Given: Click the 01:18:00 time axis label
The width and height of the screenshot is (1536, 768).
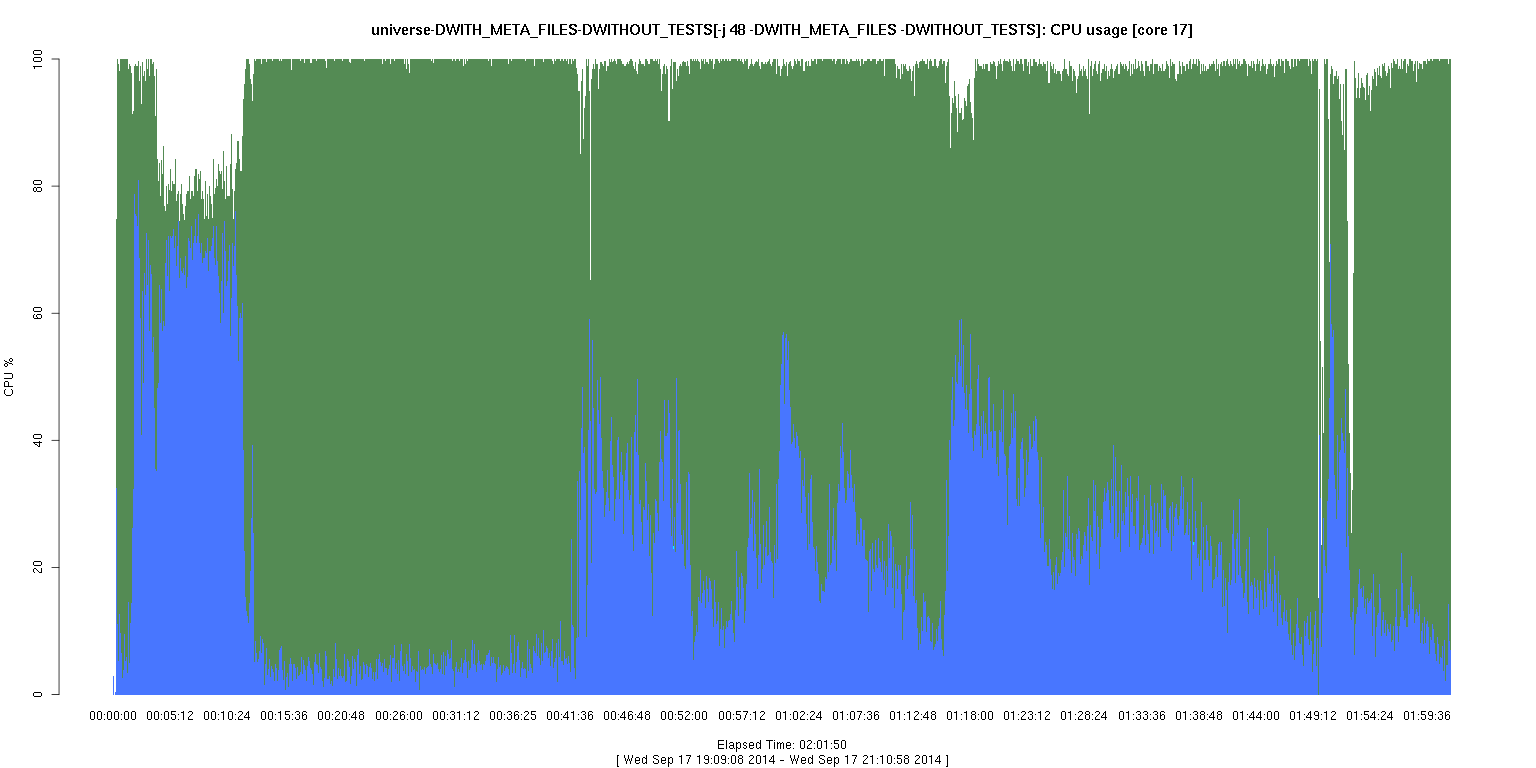Looking at the screenshot, I should point(970,716).
